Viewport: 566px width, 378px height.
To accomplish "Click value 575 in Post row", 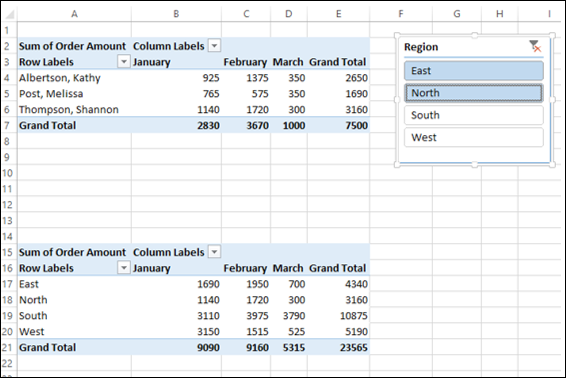I will pos(260,94).
